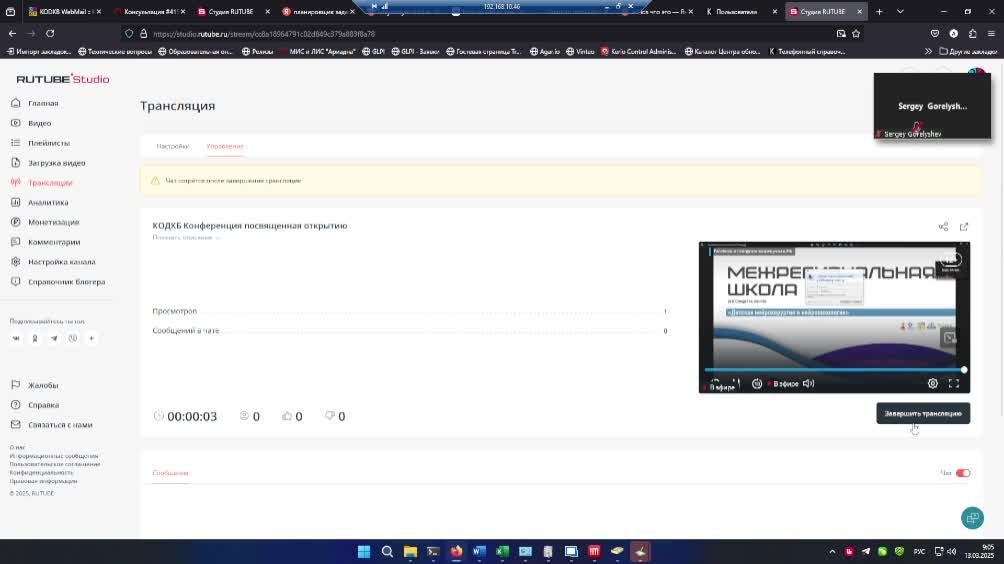The height and width of the screenshot is (564, 1004).
Task: Click the Завершить трансляцию button
Action: (x=923, y=414)
